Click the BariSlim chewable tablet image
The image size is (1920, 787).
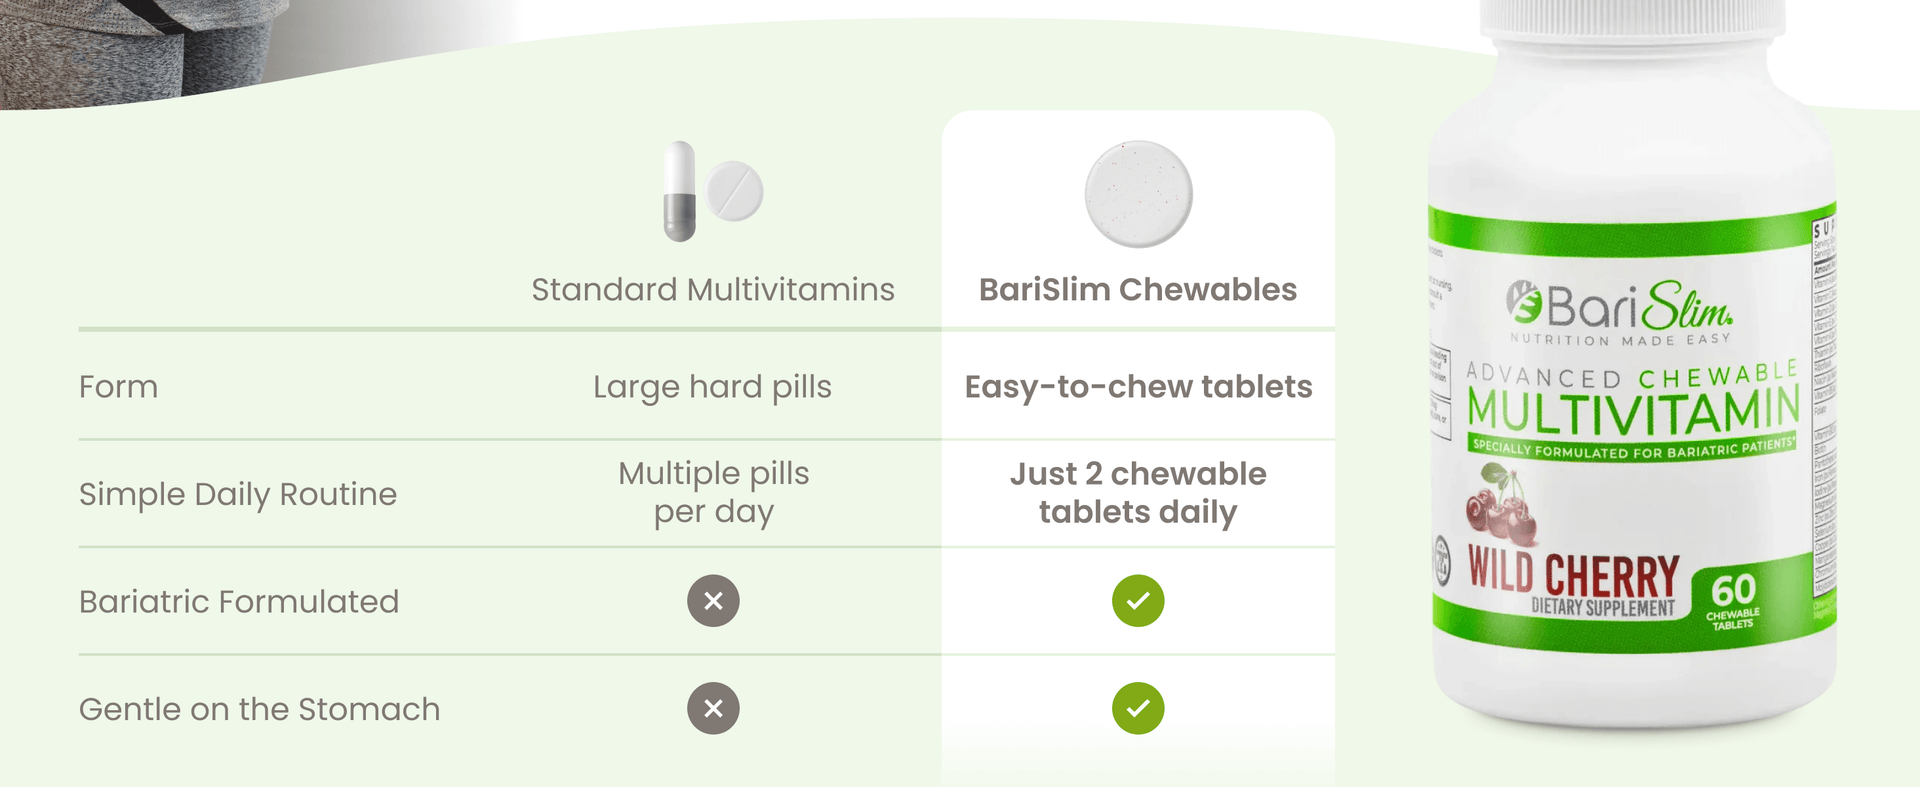[1138, 194]
